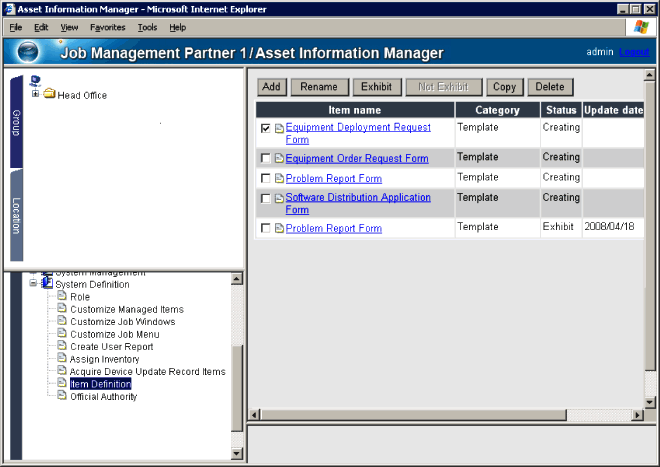Select Customize Managed Items in the tree
The image size is (660, 467).
tap(127, 310)
